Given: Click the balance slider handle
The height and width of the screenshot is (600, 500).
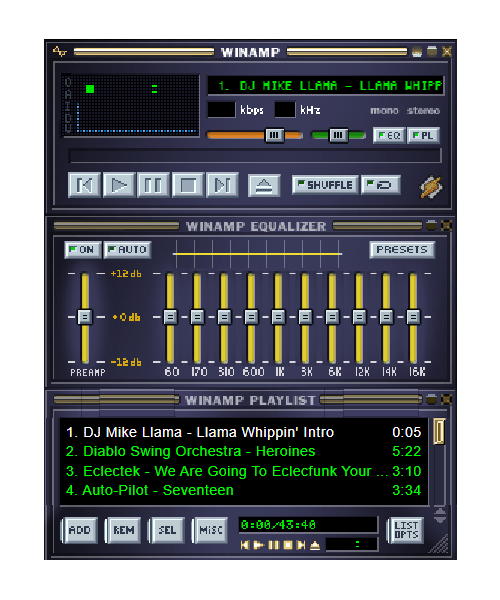Looking at the screenshot, I should (x=338, y=135).
